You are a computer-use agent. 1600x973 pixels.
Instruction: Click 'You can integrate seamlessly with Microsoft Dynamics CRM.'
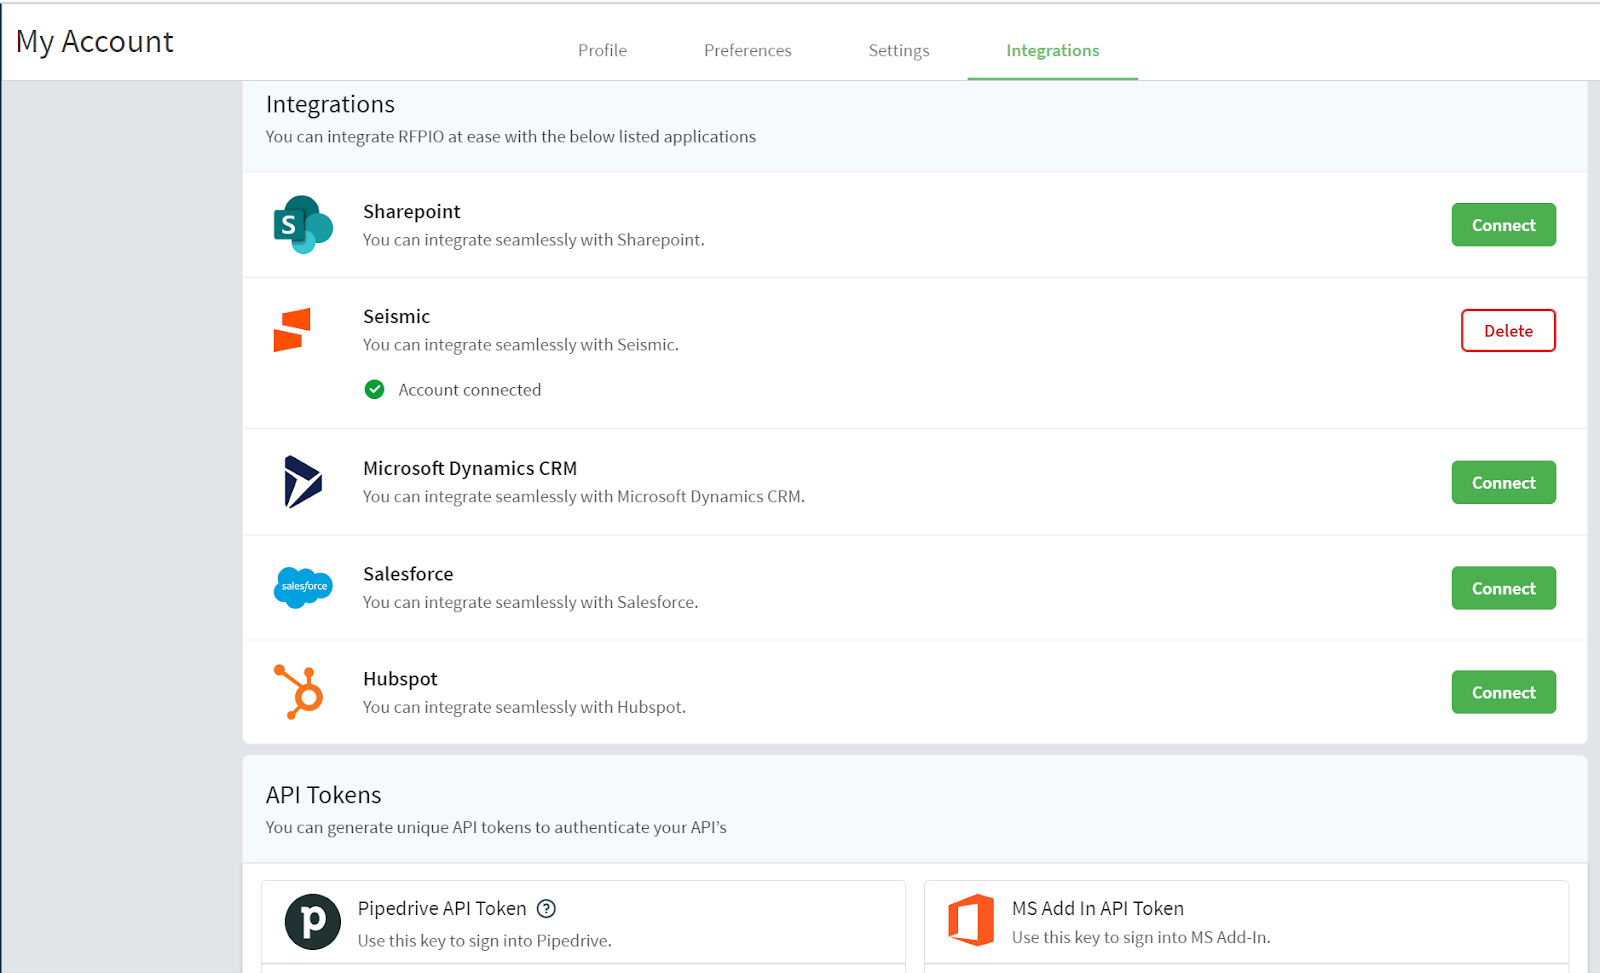tap(583, 497)
